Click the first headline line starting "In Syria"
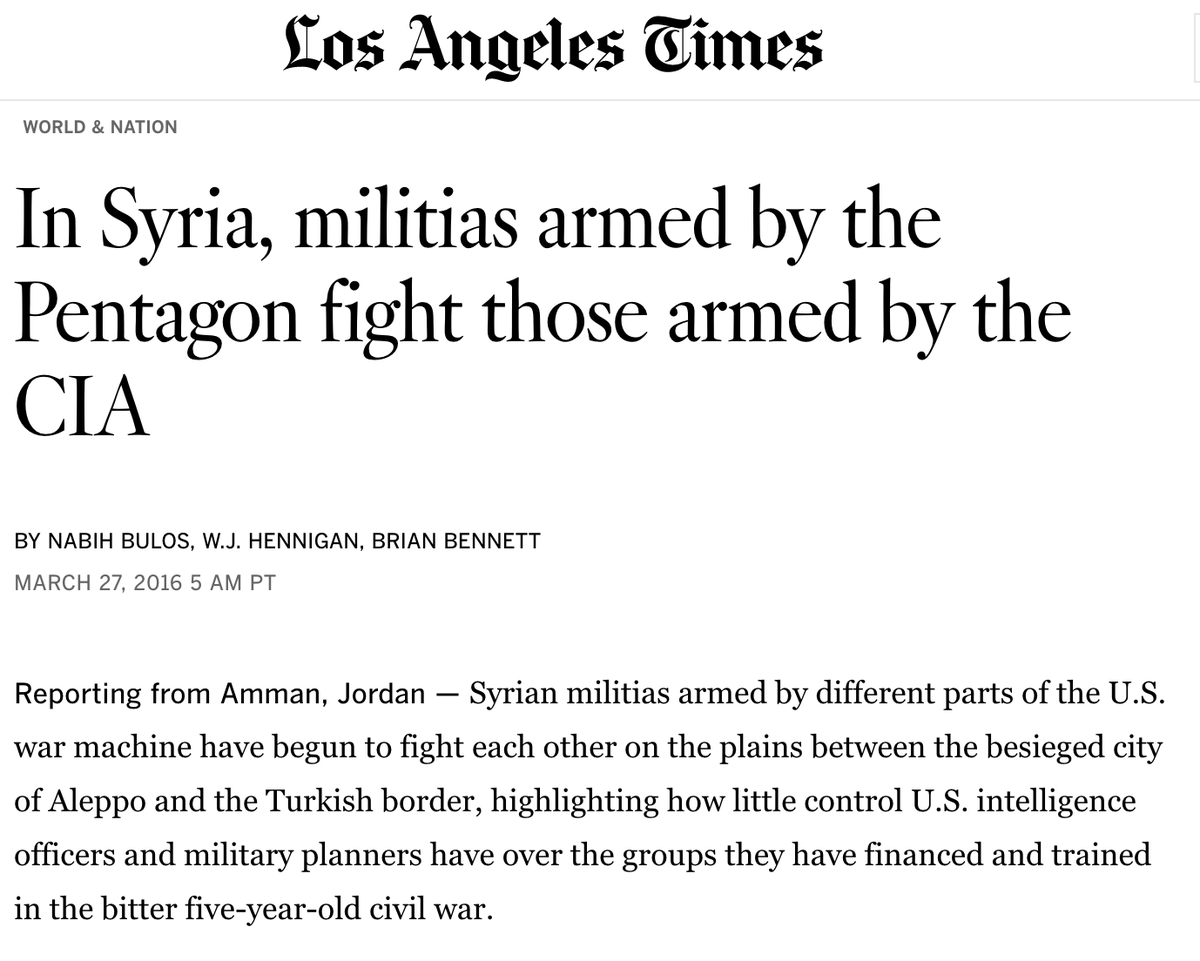 (478, 226)
